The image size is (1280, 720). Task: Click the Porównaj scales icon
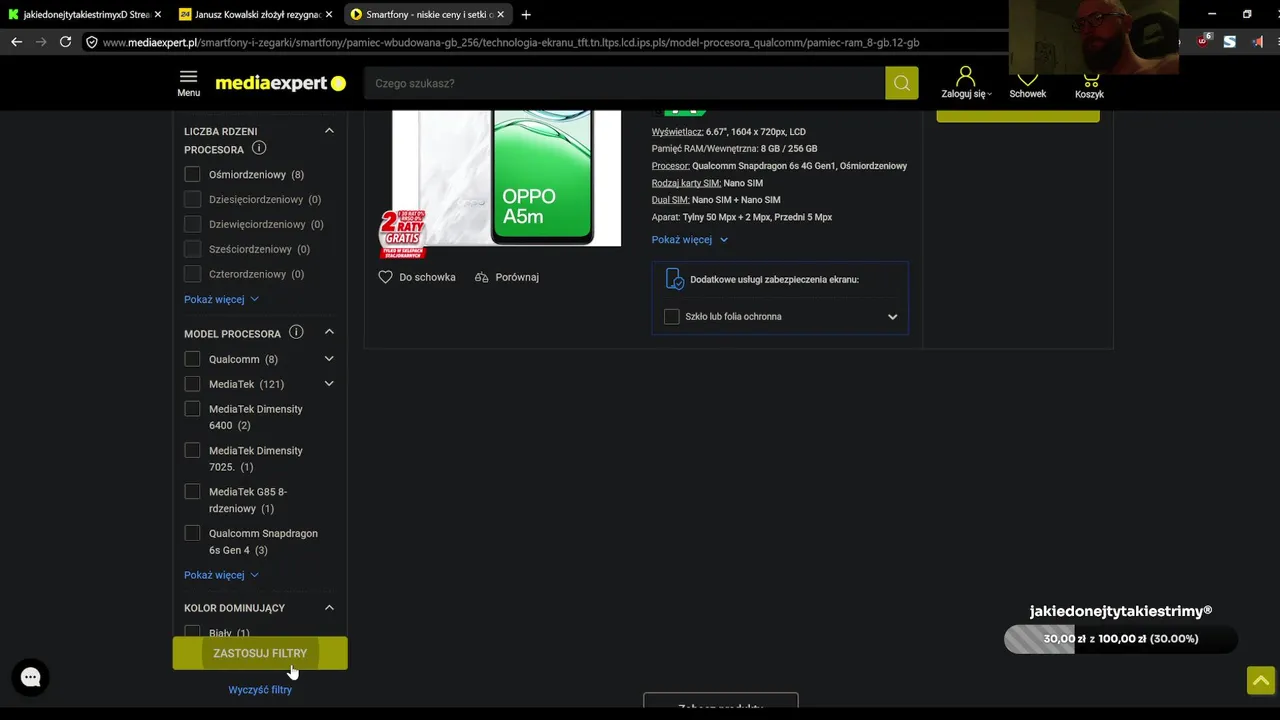[482, 277]
